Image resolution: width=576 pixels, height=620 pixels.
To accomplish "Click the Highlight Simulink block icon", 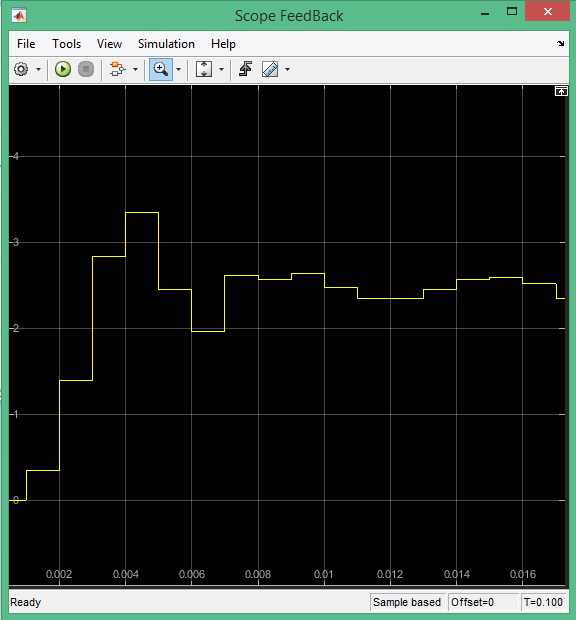I will (x=117, y=69).
